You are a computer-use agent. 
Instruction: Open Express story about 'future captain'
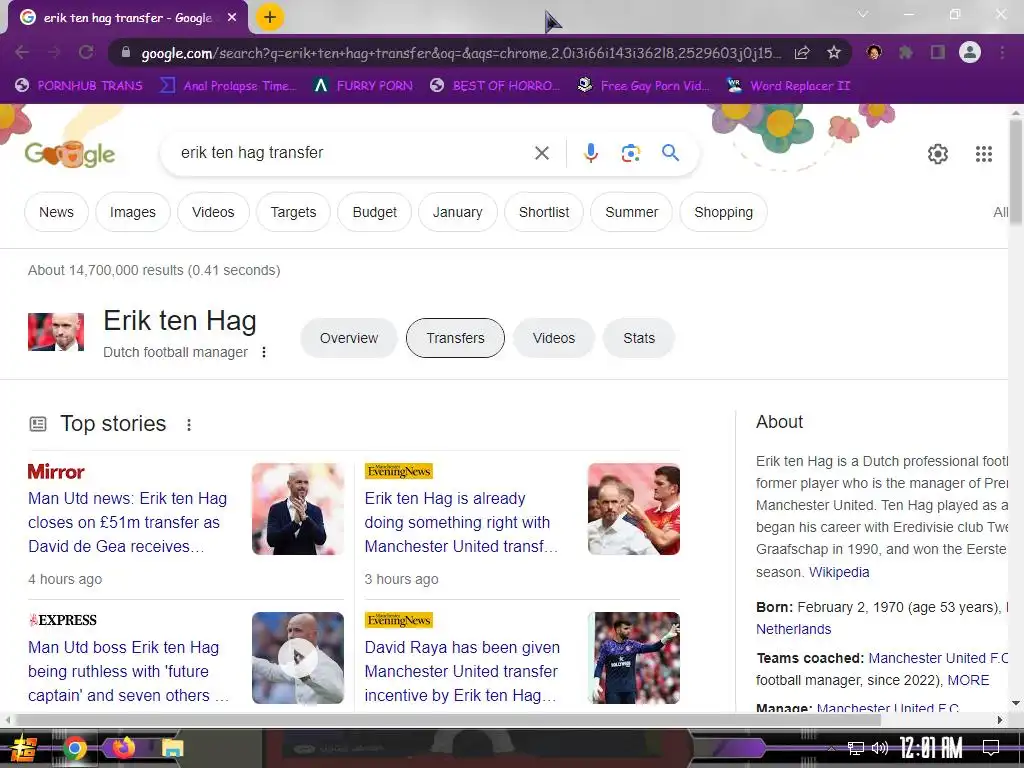[129, 671]
